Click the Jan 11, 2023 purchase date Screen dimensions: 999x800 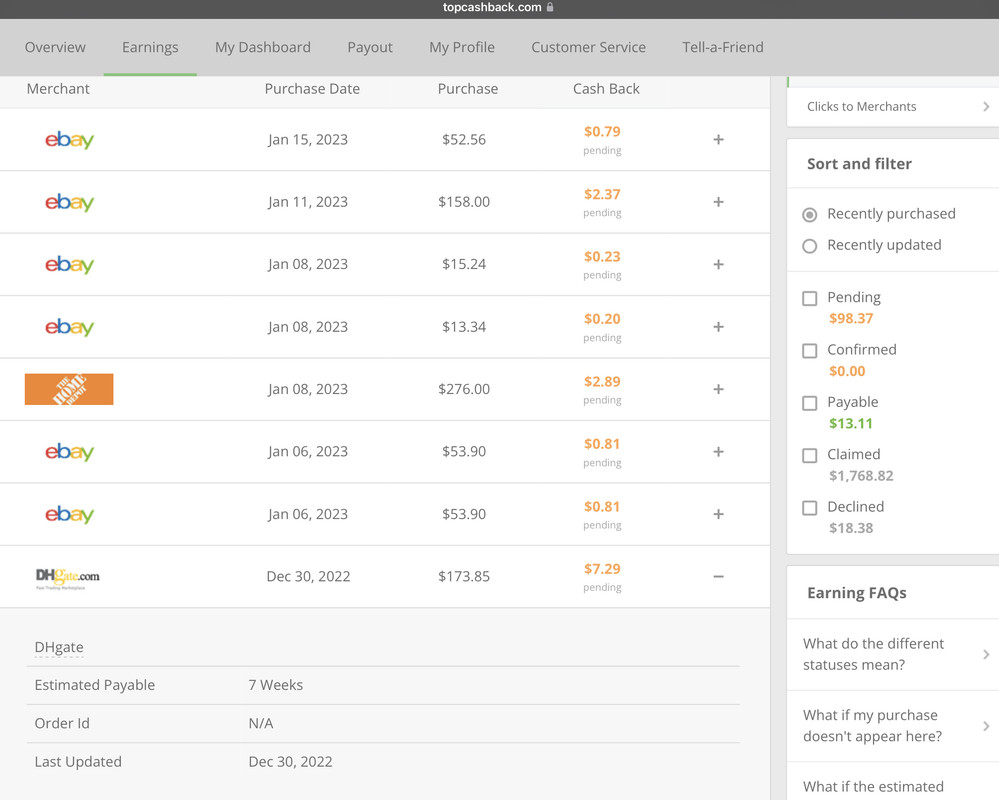[308, 202]
